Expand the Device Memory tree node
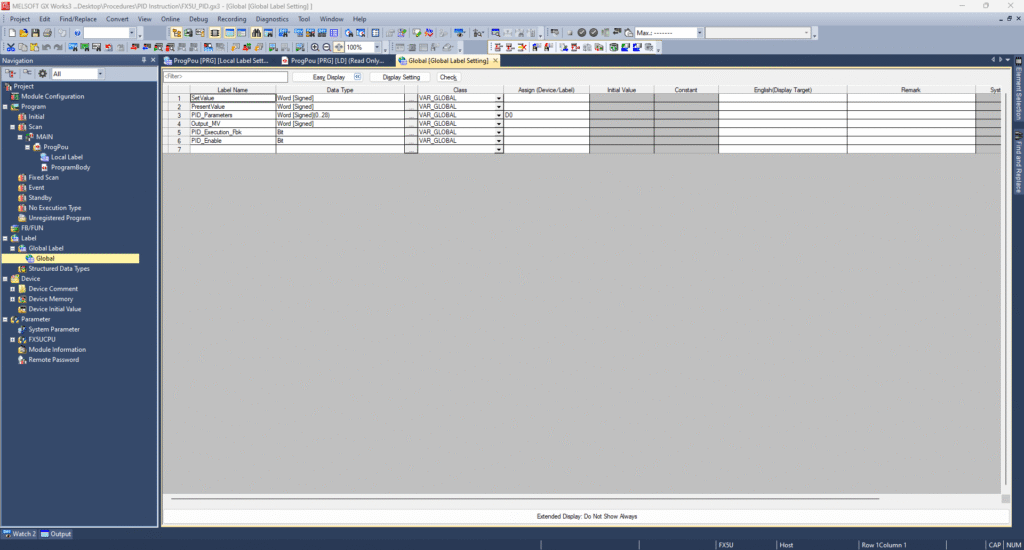Screen dimensions: 1024x550 click(12, 299)
